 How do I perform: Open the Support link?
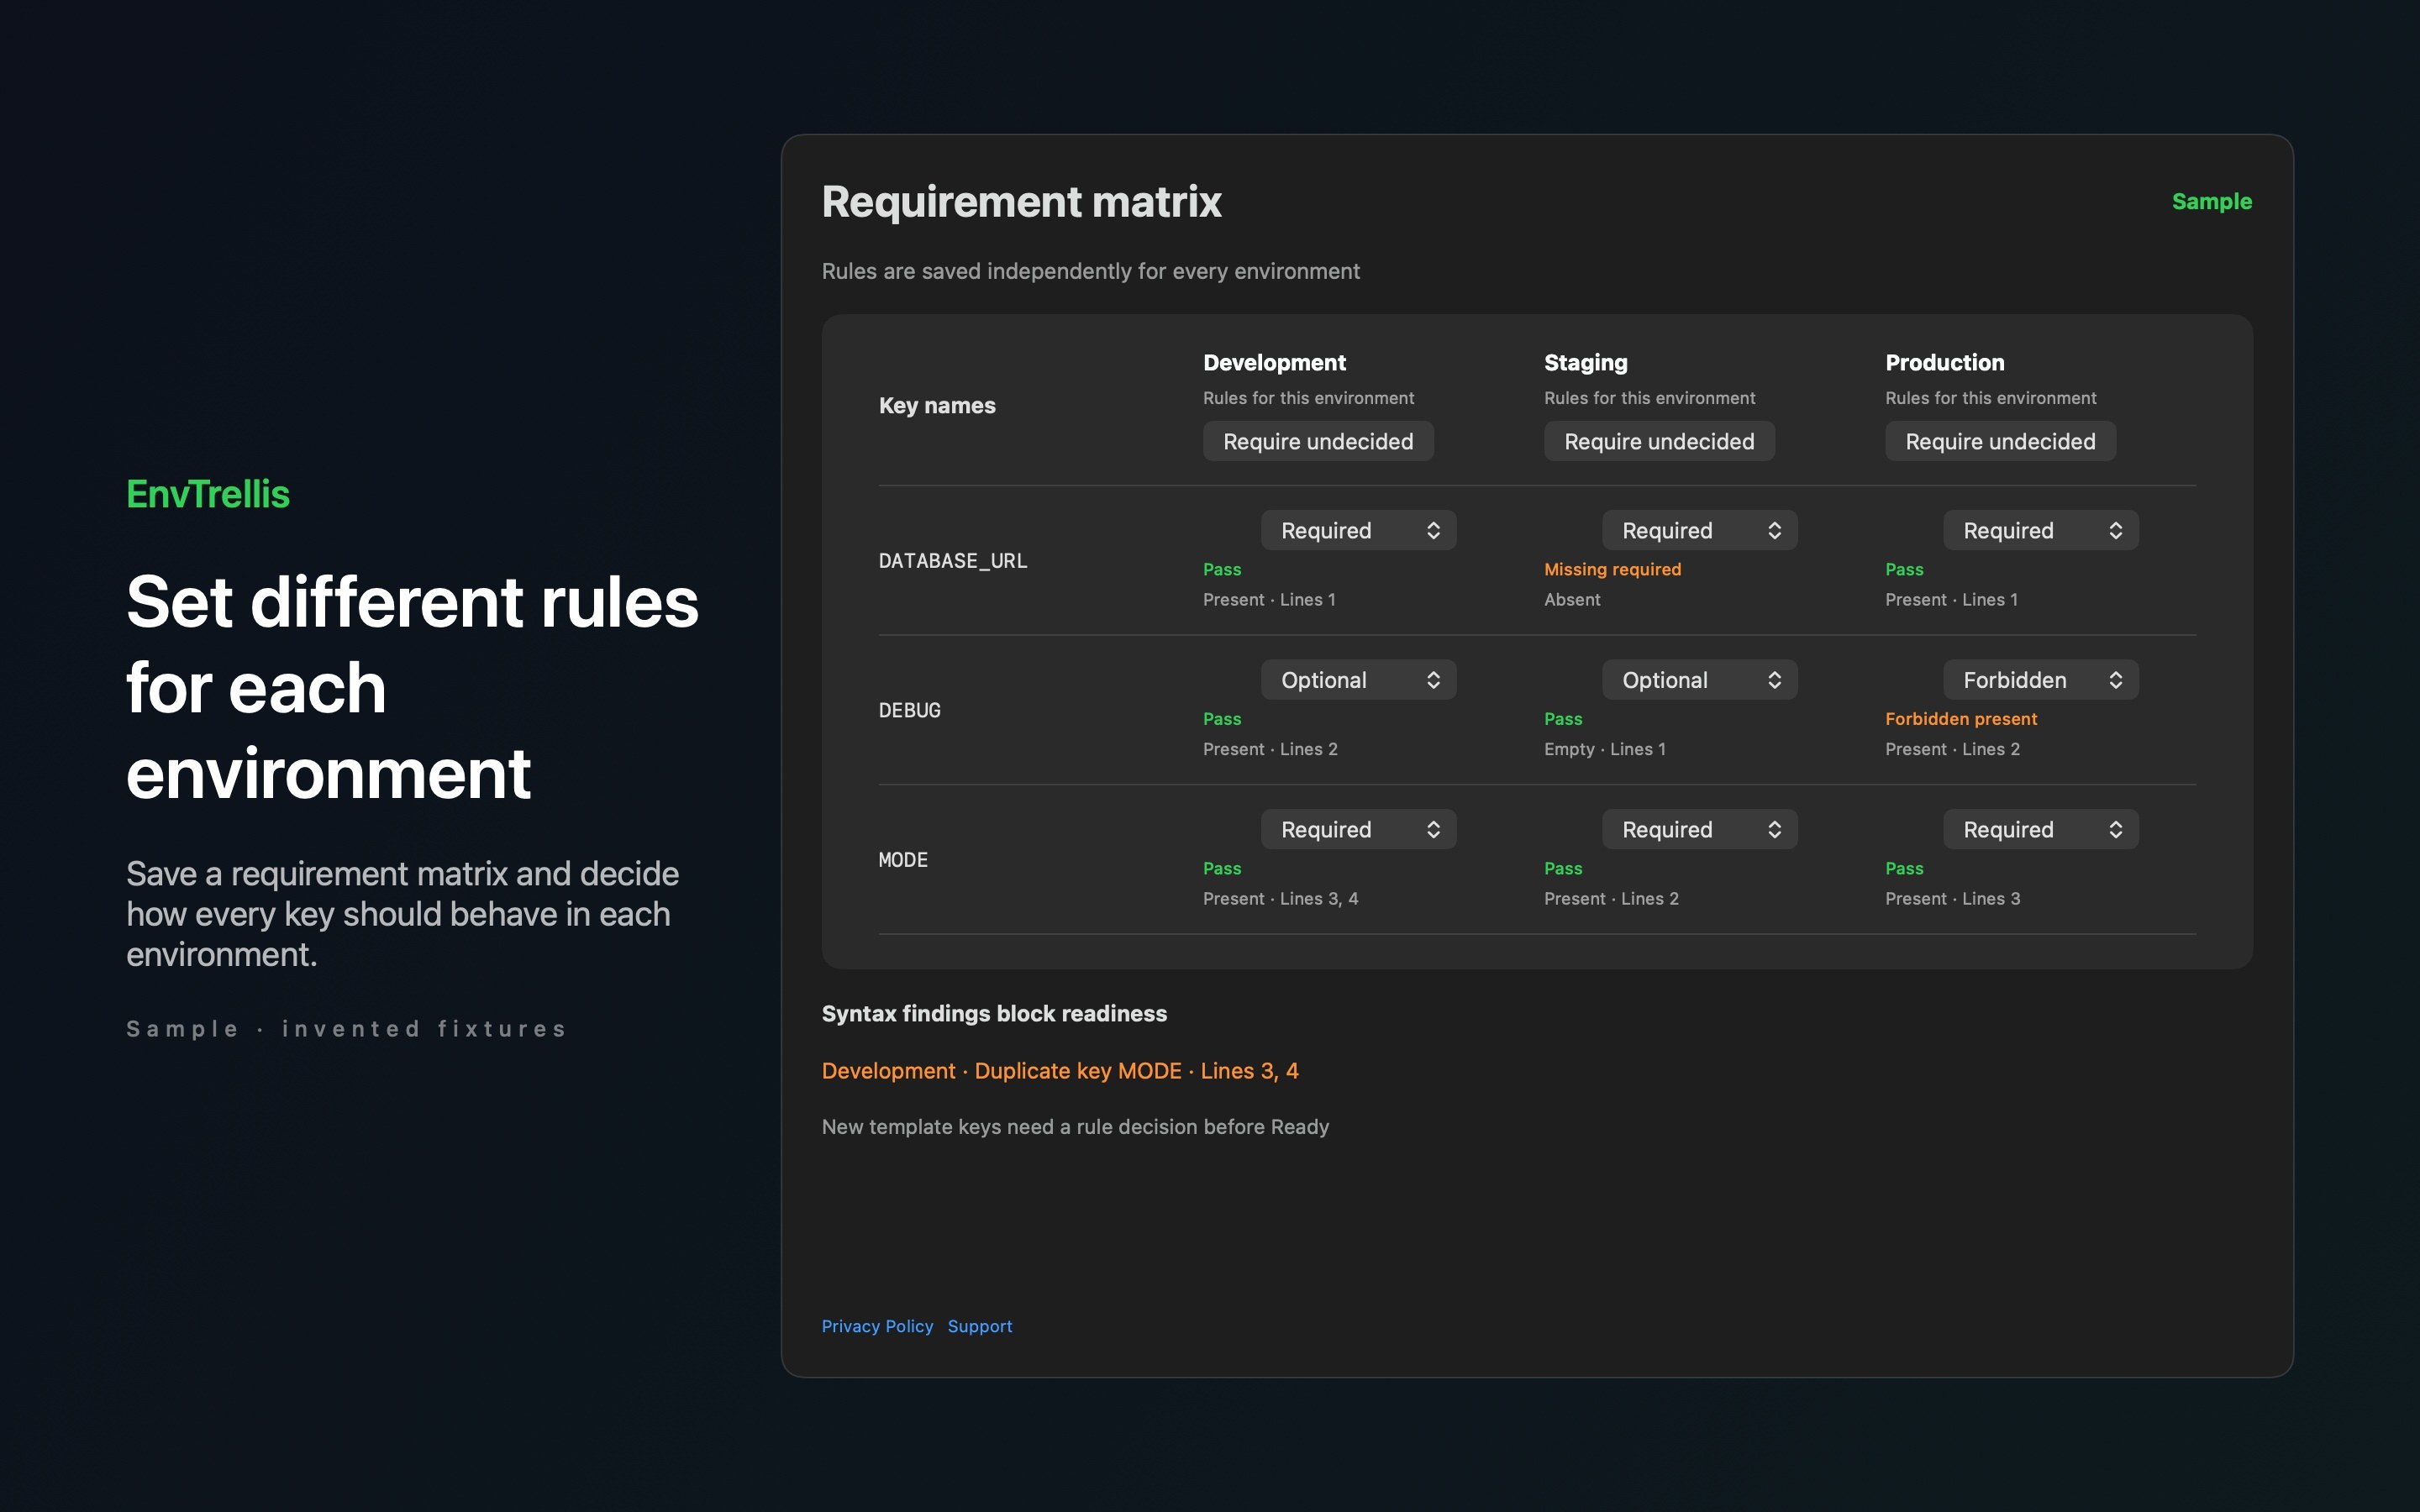[980, 1326]
